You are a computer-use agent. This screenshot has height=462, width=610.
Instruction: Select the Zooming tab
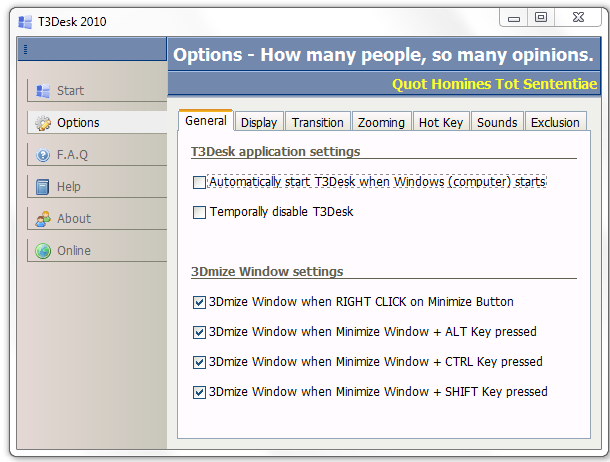381,122
